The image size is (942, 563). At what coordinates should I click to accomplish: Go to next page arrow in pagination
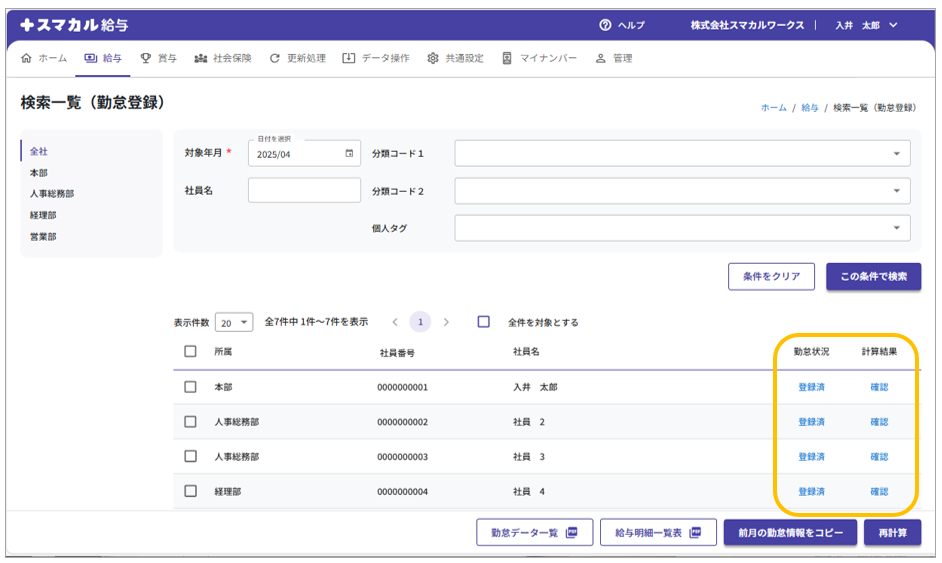[x=446, y=322]
